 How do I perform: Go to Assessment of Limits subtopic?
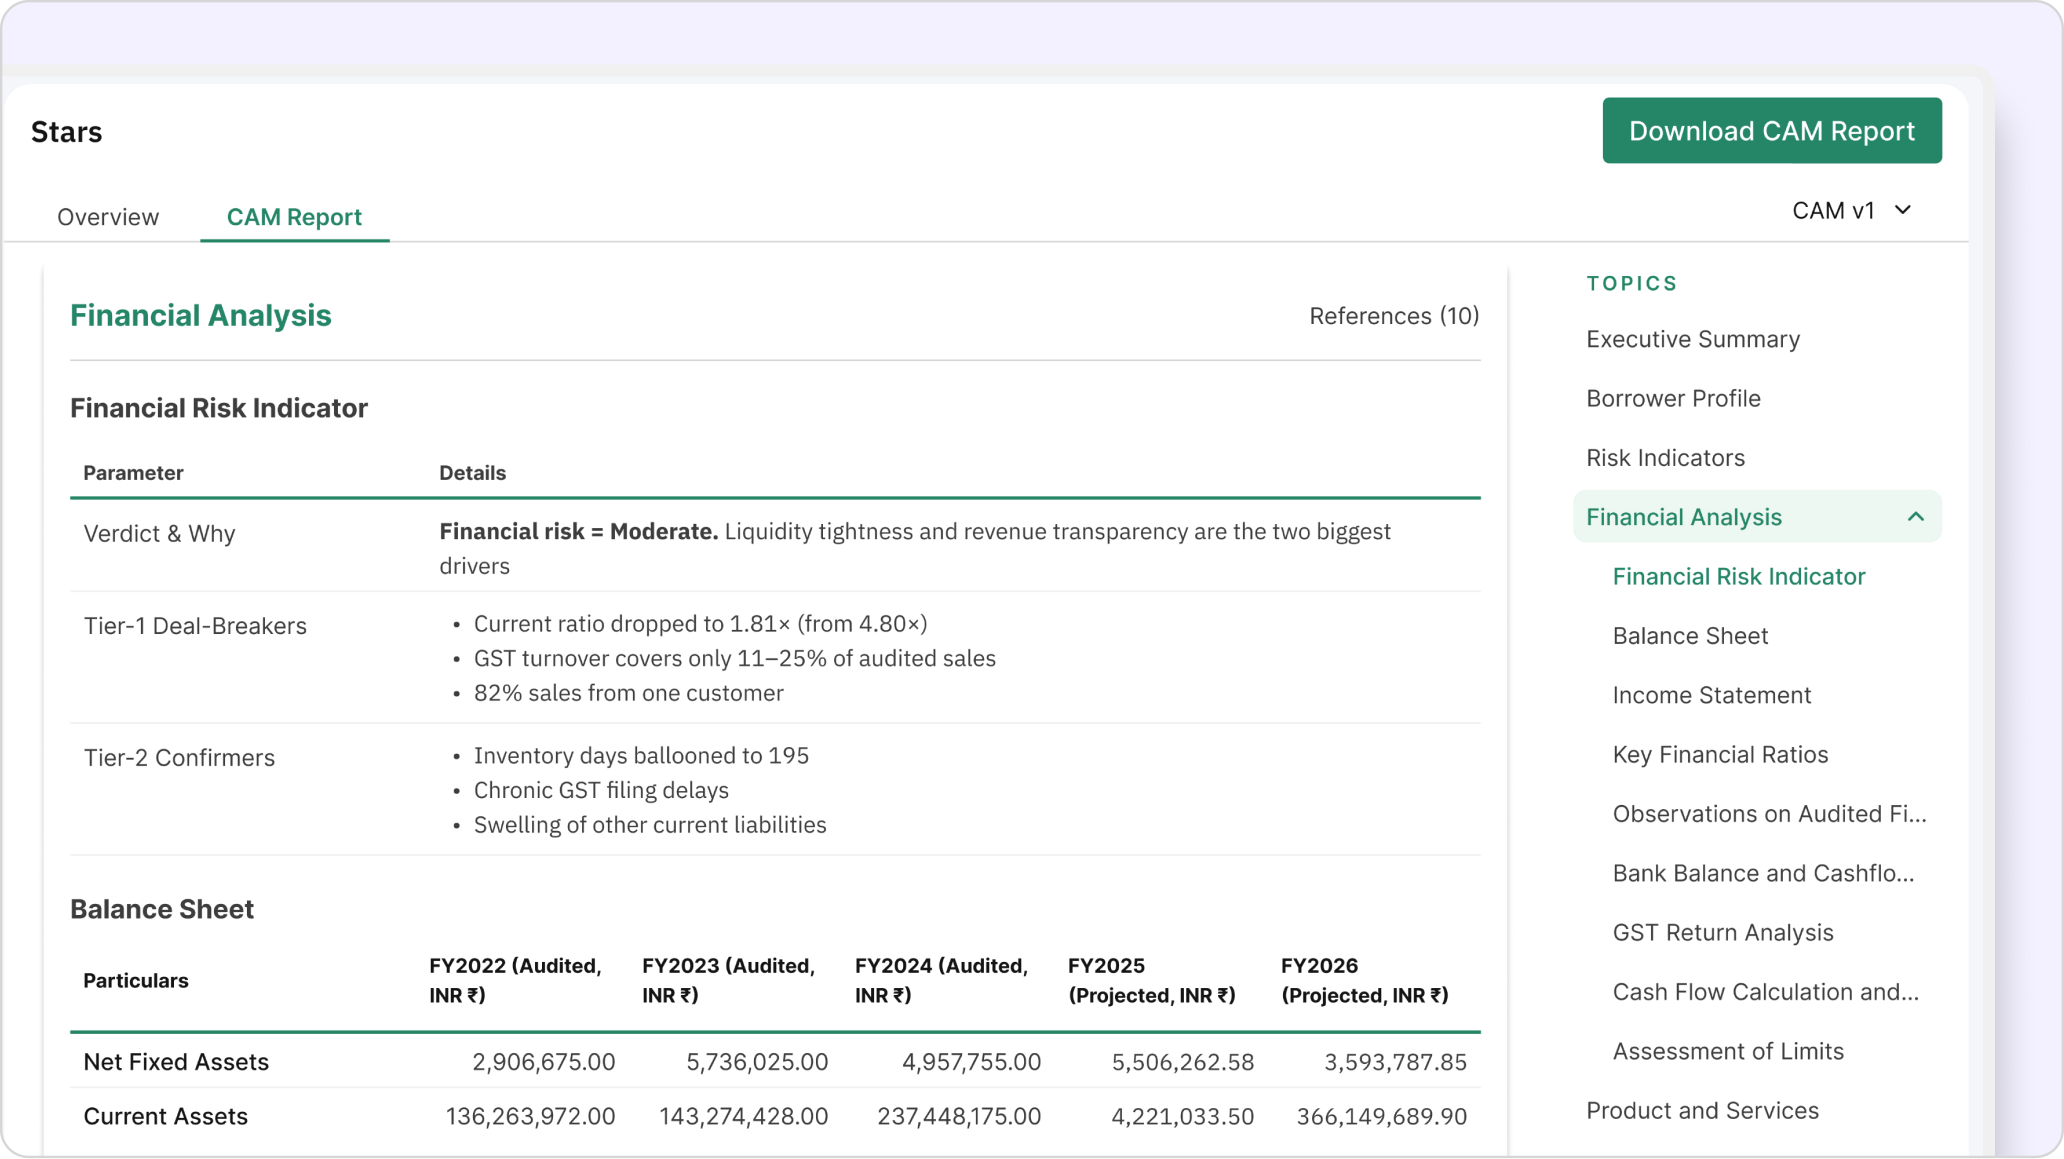point(1727,1052)
